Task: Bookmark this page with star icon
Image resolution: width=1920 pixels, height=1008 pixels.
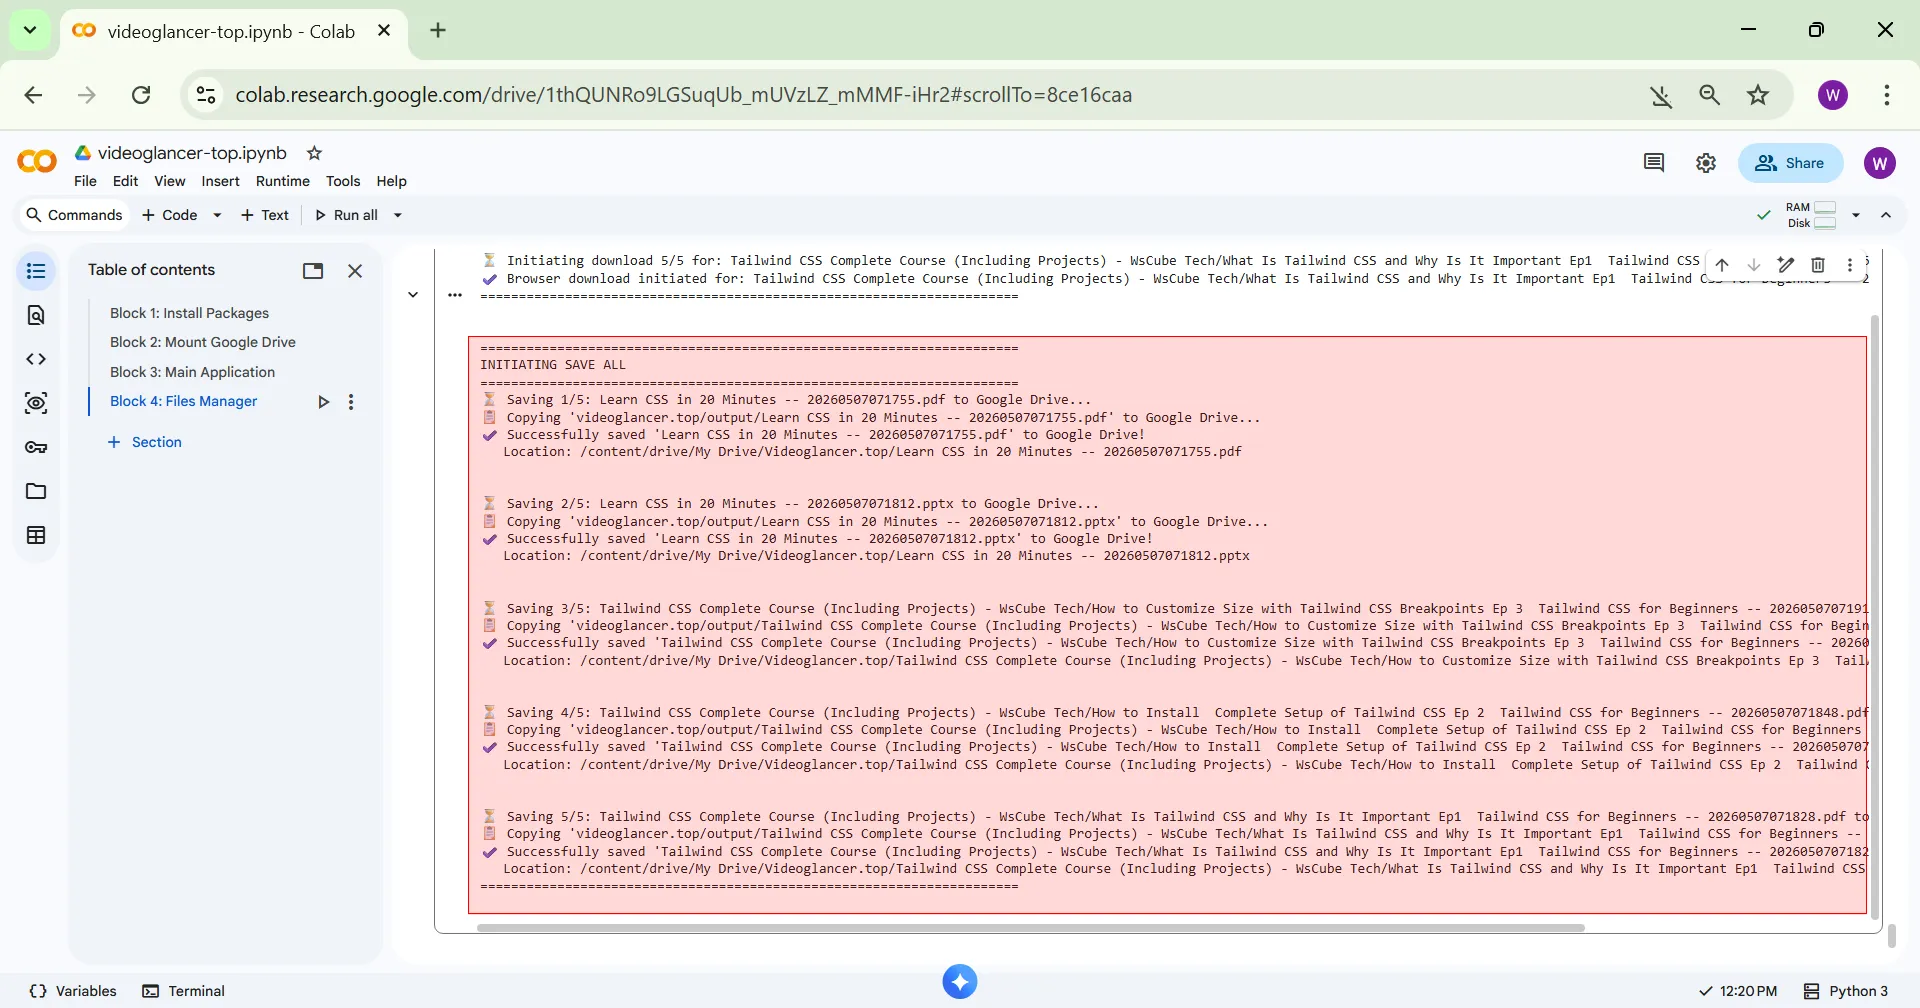Action: point(1758,95)
